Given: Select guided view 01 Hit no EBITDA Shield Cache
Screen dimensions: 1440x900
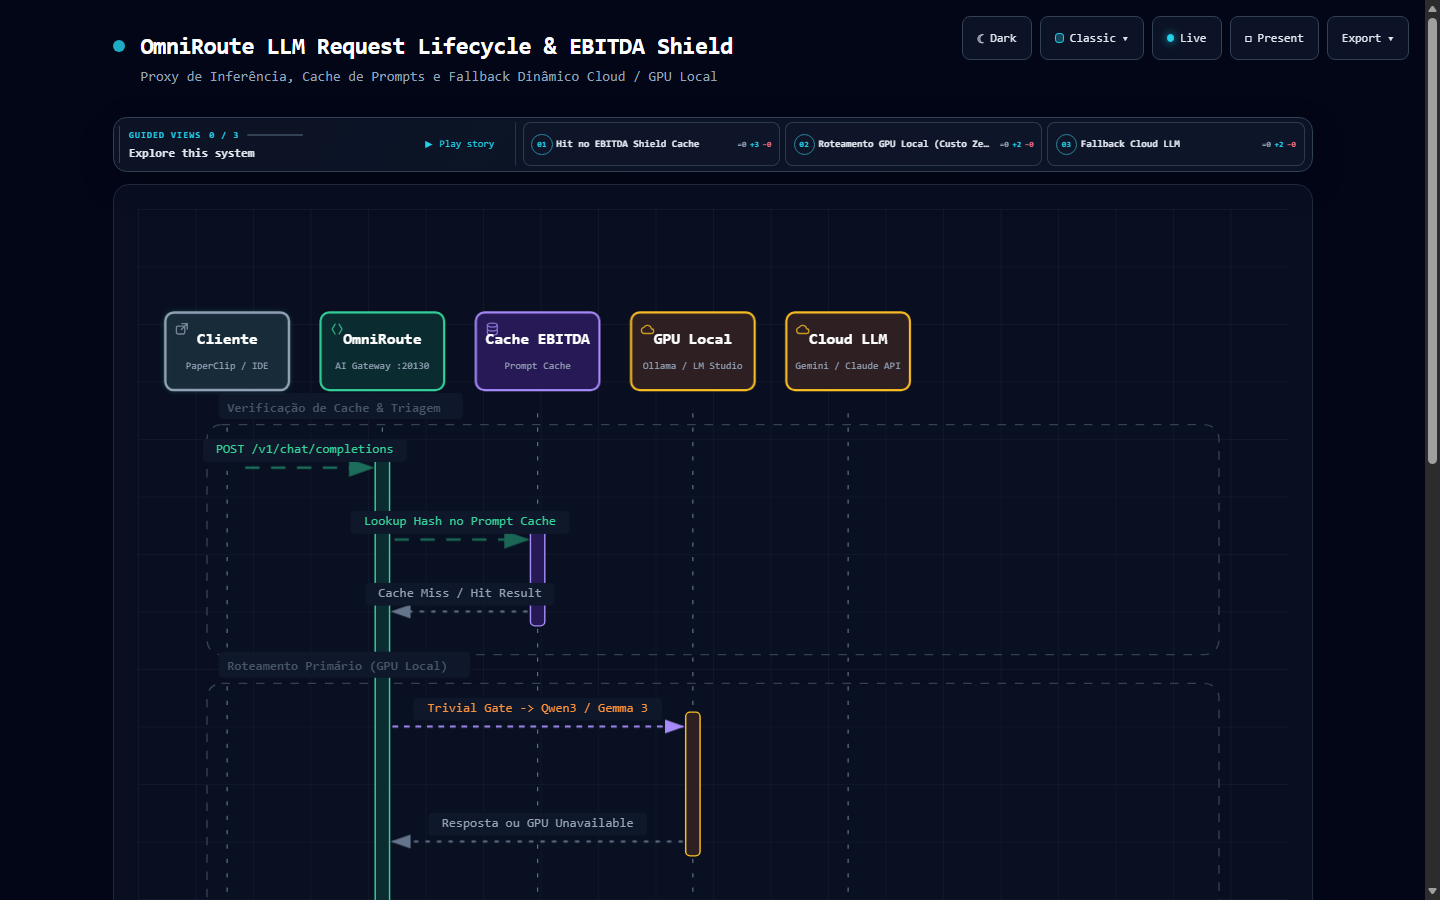Looking at the screenshot, I should pyautogui.click(x=651, y=144).
